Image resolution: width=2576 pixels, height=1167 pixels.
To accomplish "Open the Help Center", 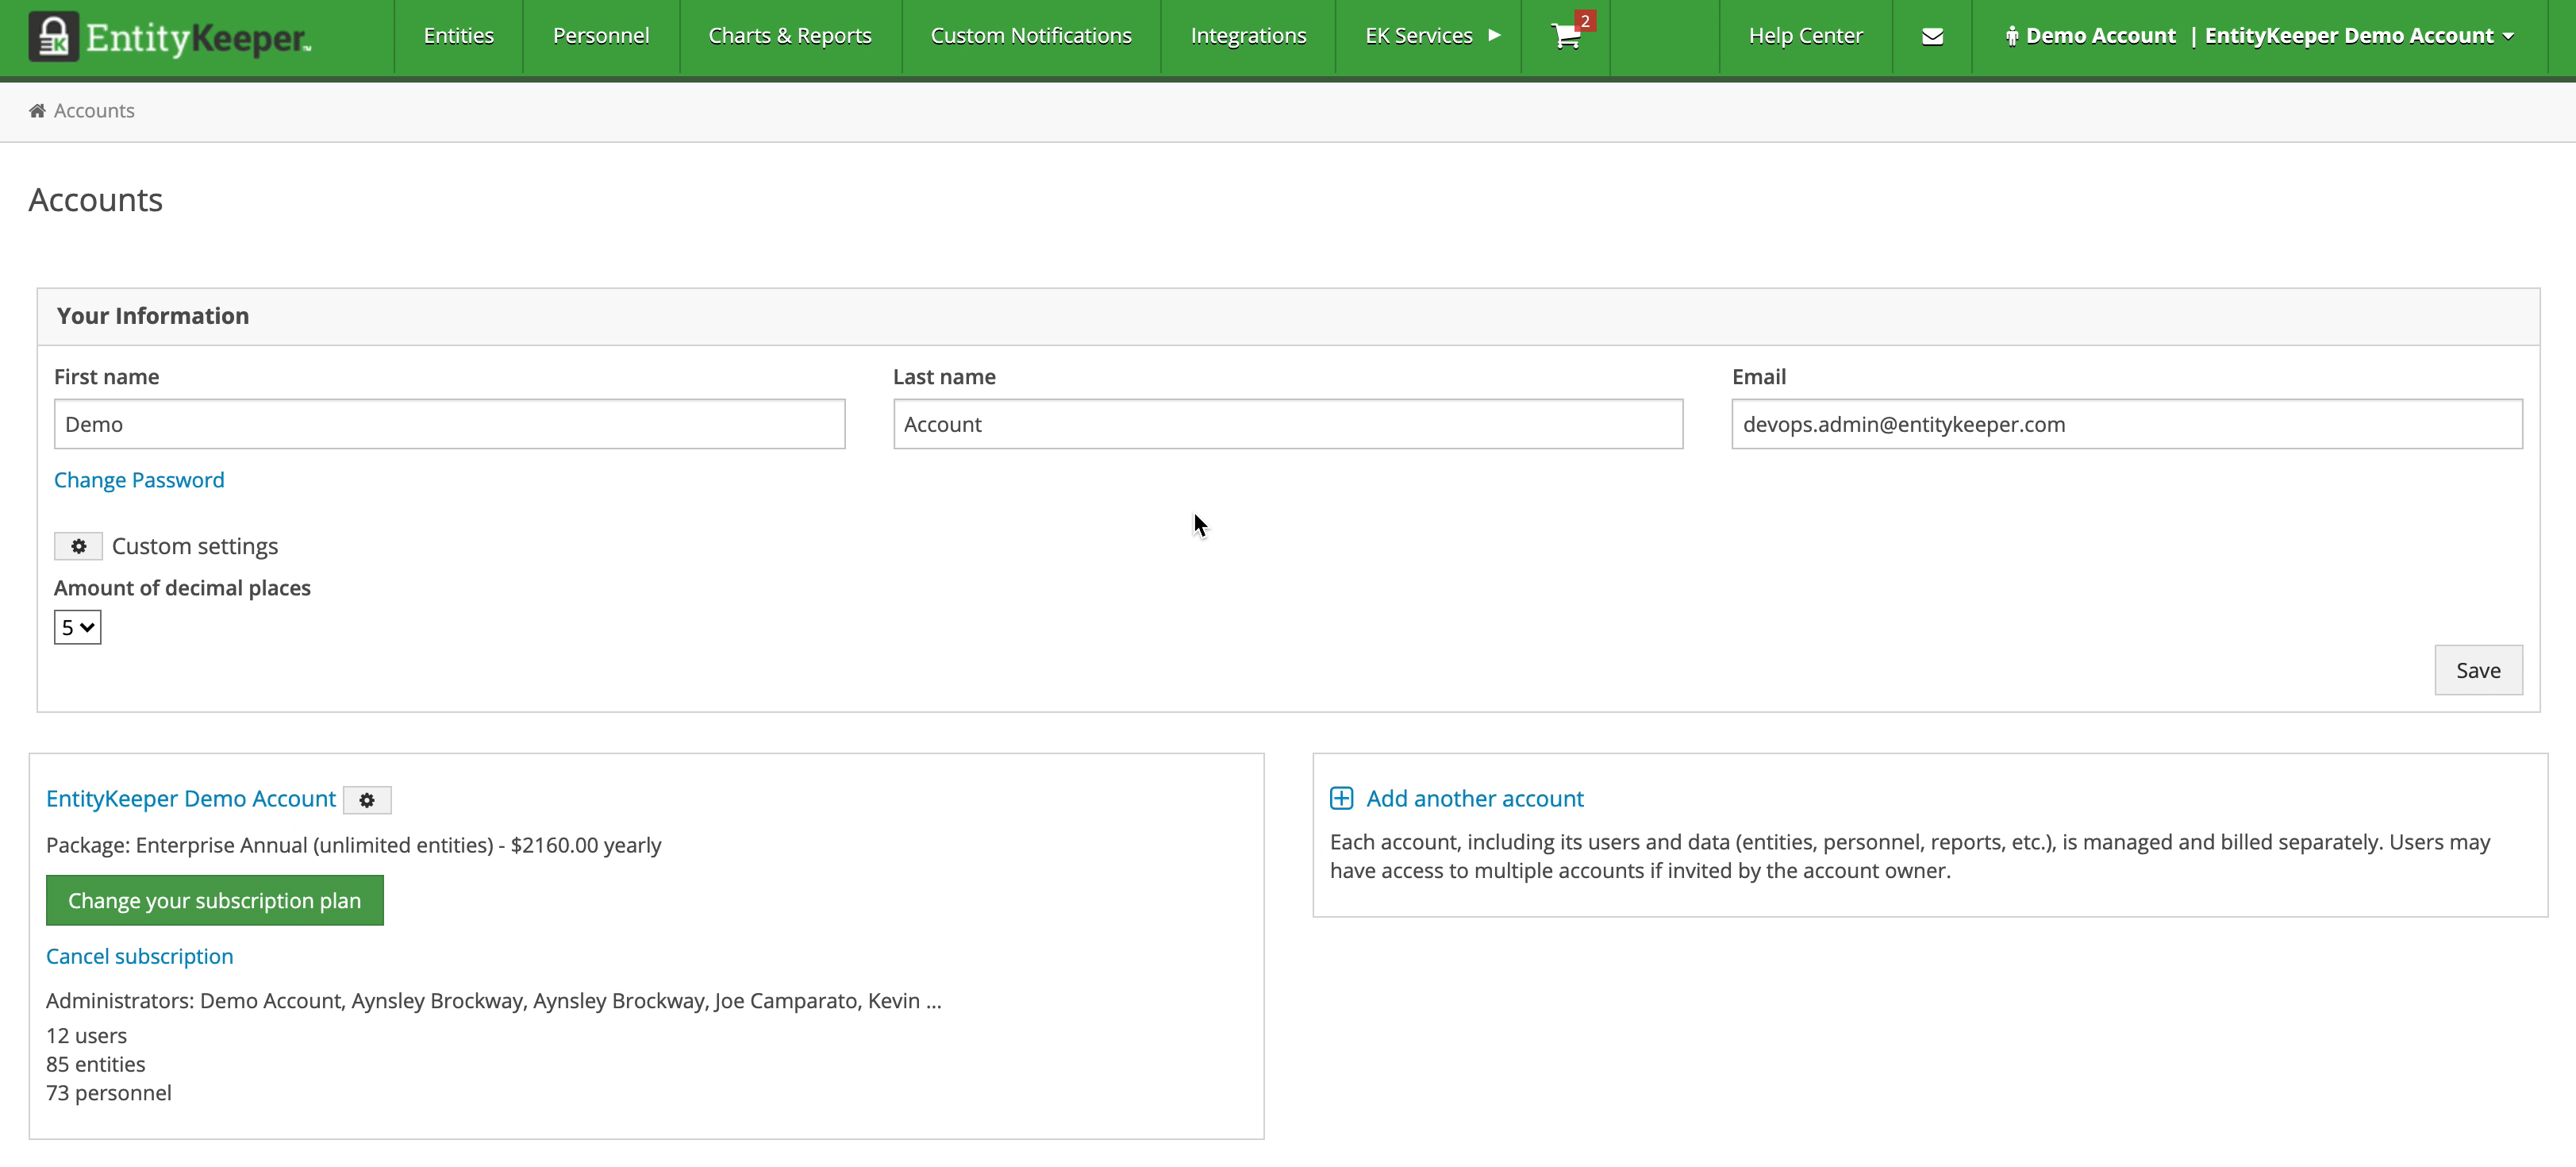I will 1805,36.
